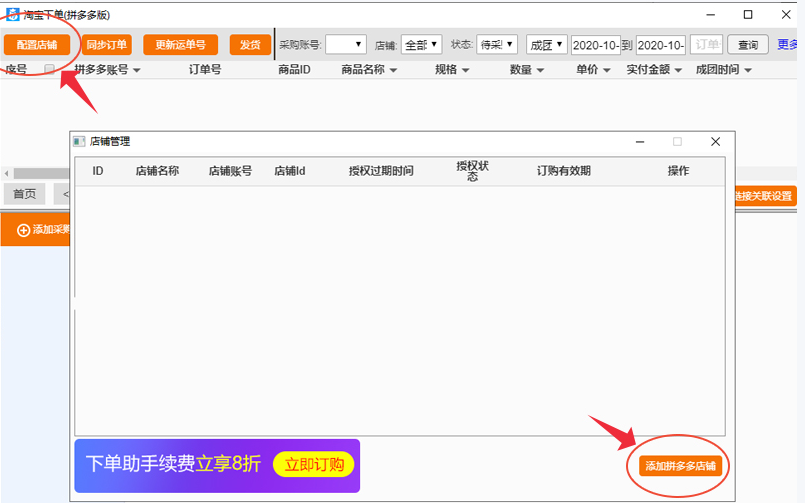Open the 采购账号 dropdown
805x503 pixels.
[346, 45]
